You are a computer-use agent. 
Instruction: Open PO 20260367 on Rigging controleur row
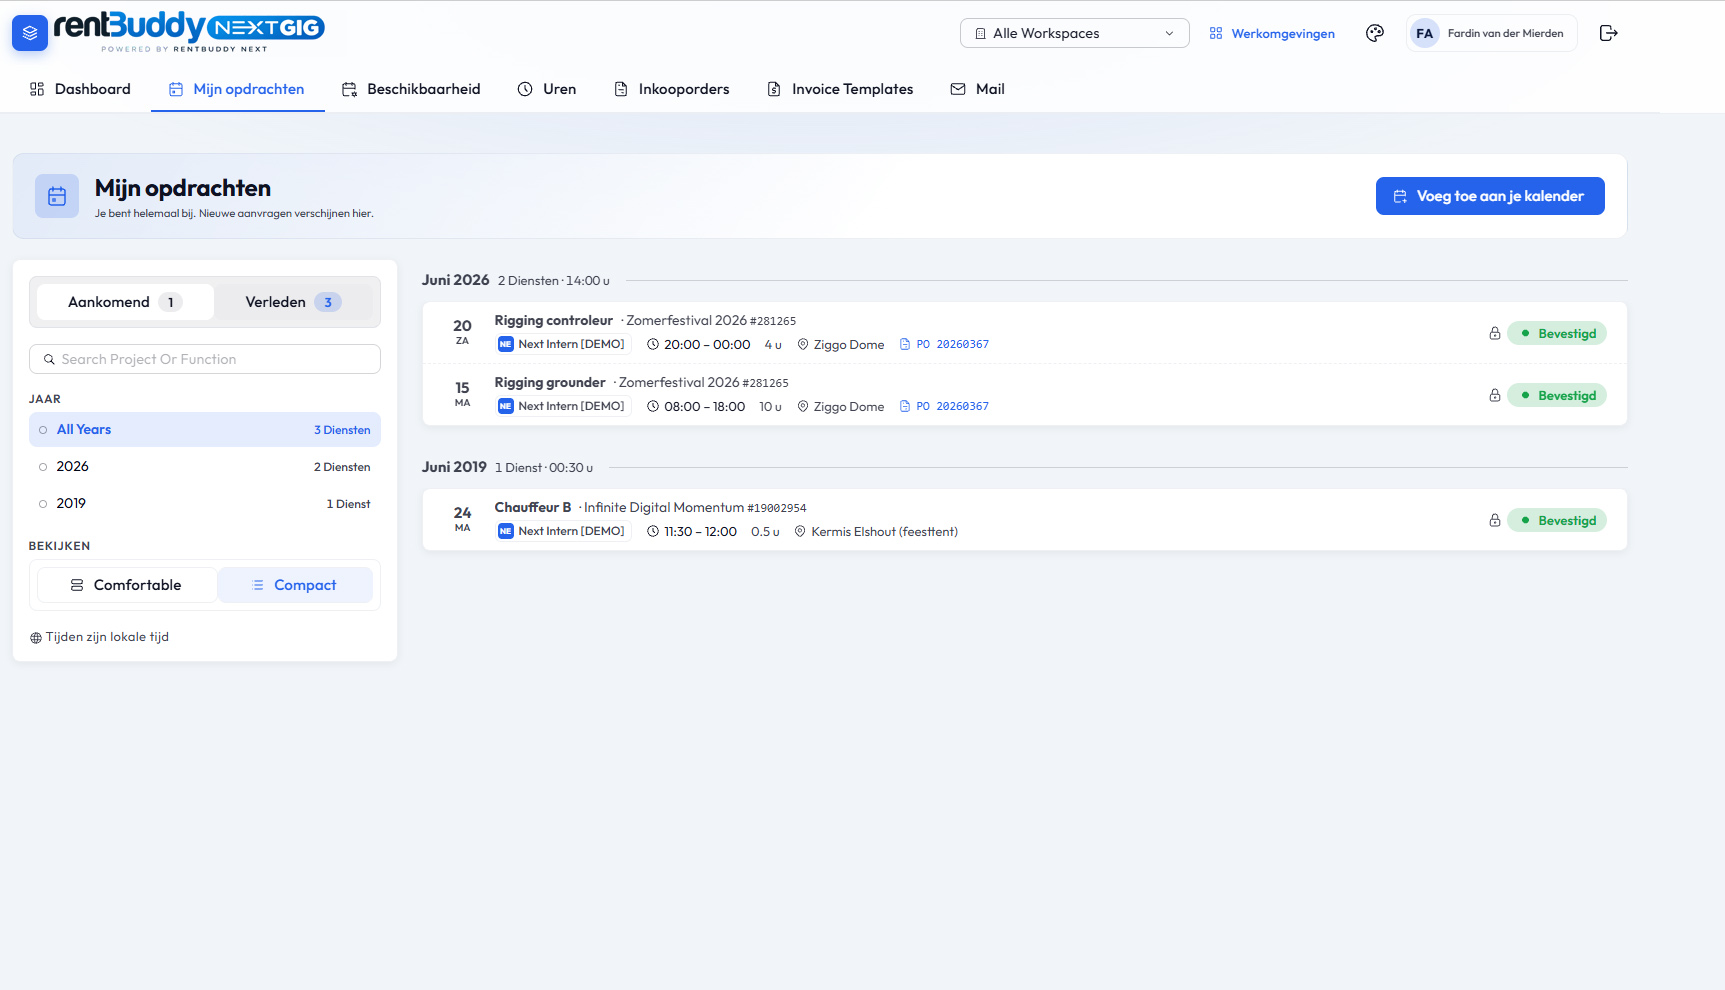click(953, 344)
